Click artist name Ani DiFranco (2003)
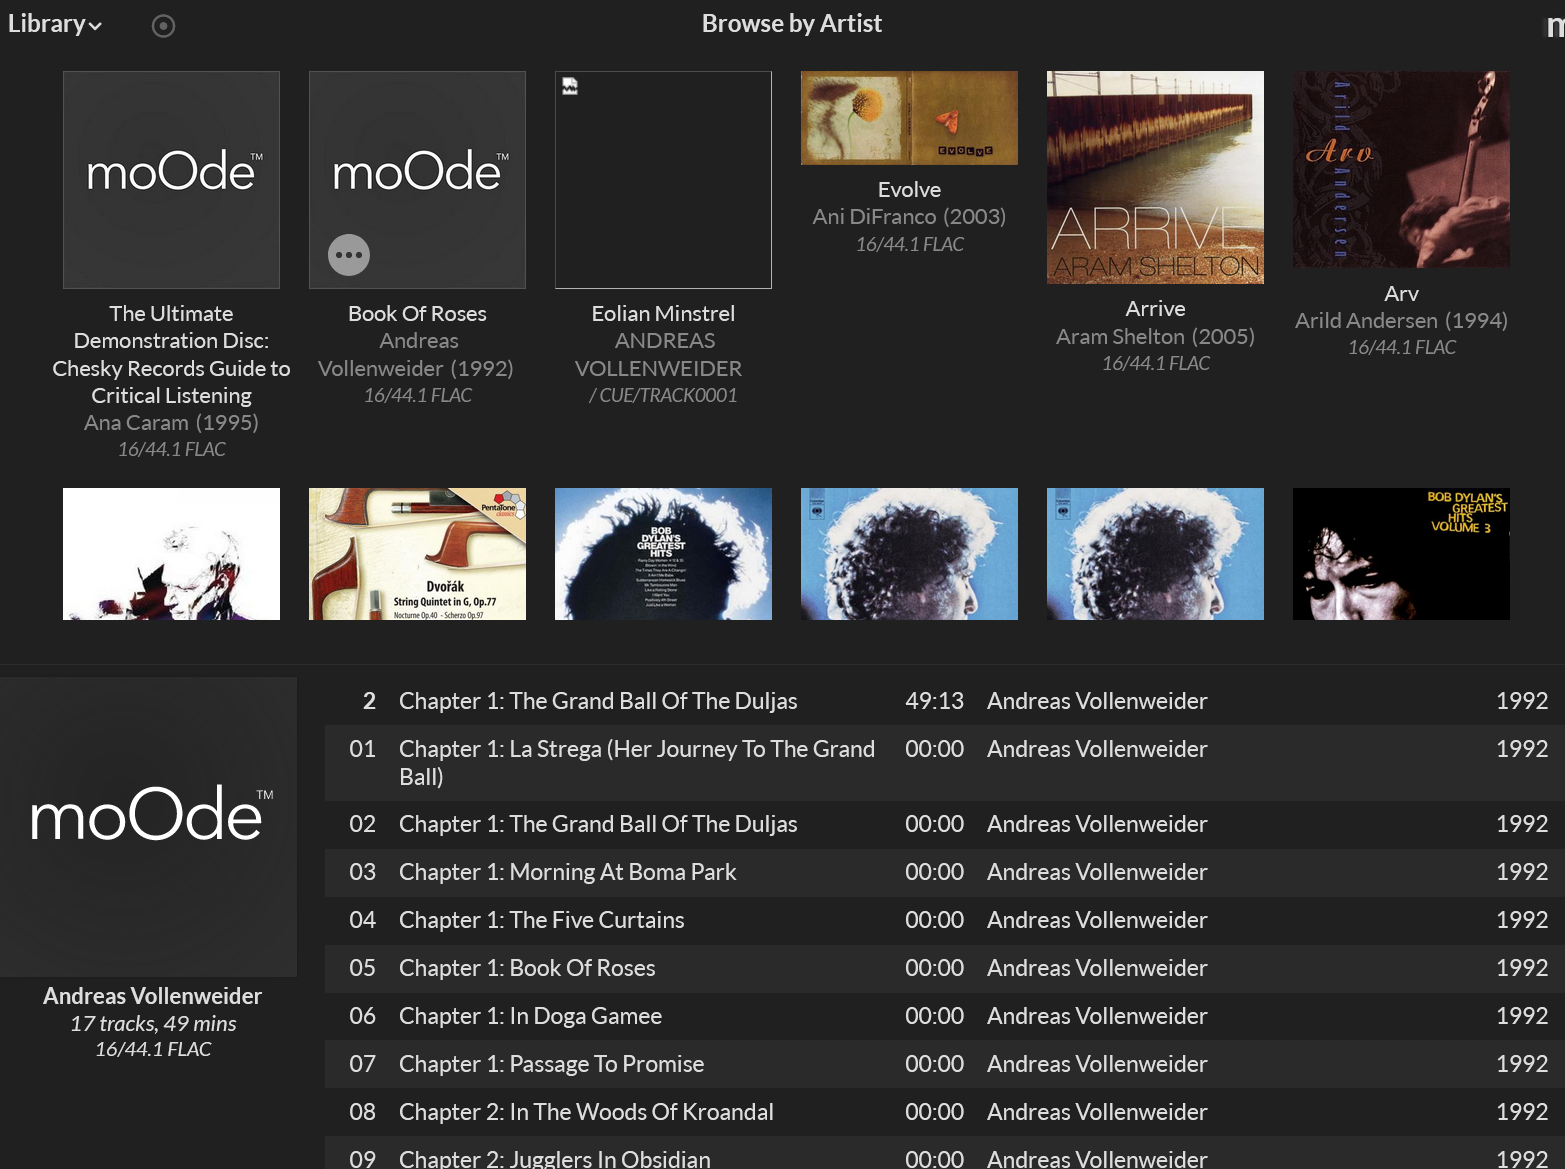 tap(909, 216)
